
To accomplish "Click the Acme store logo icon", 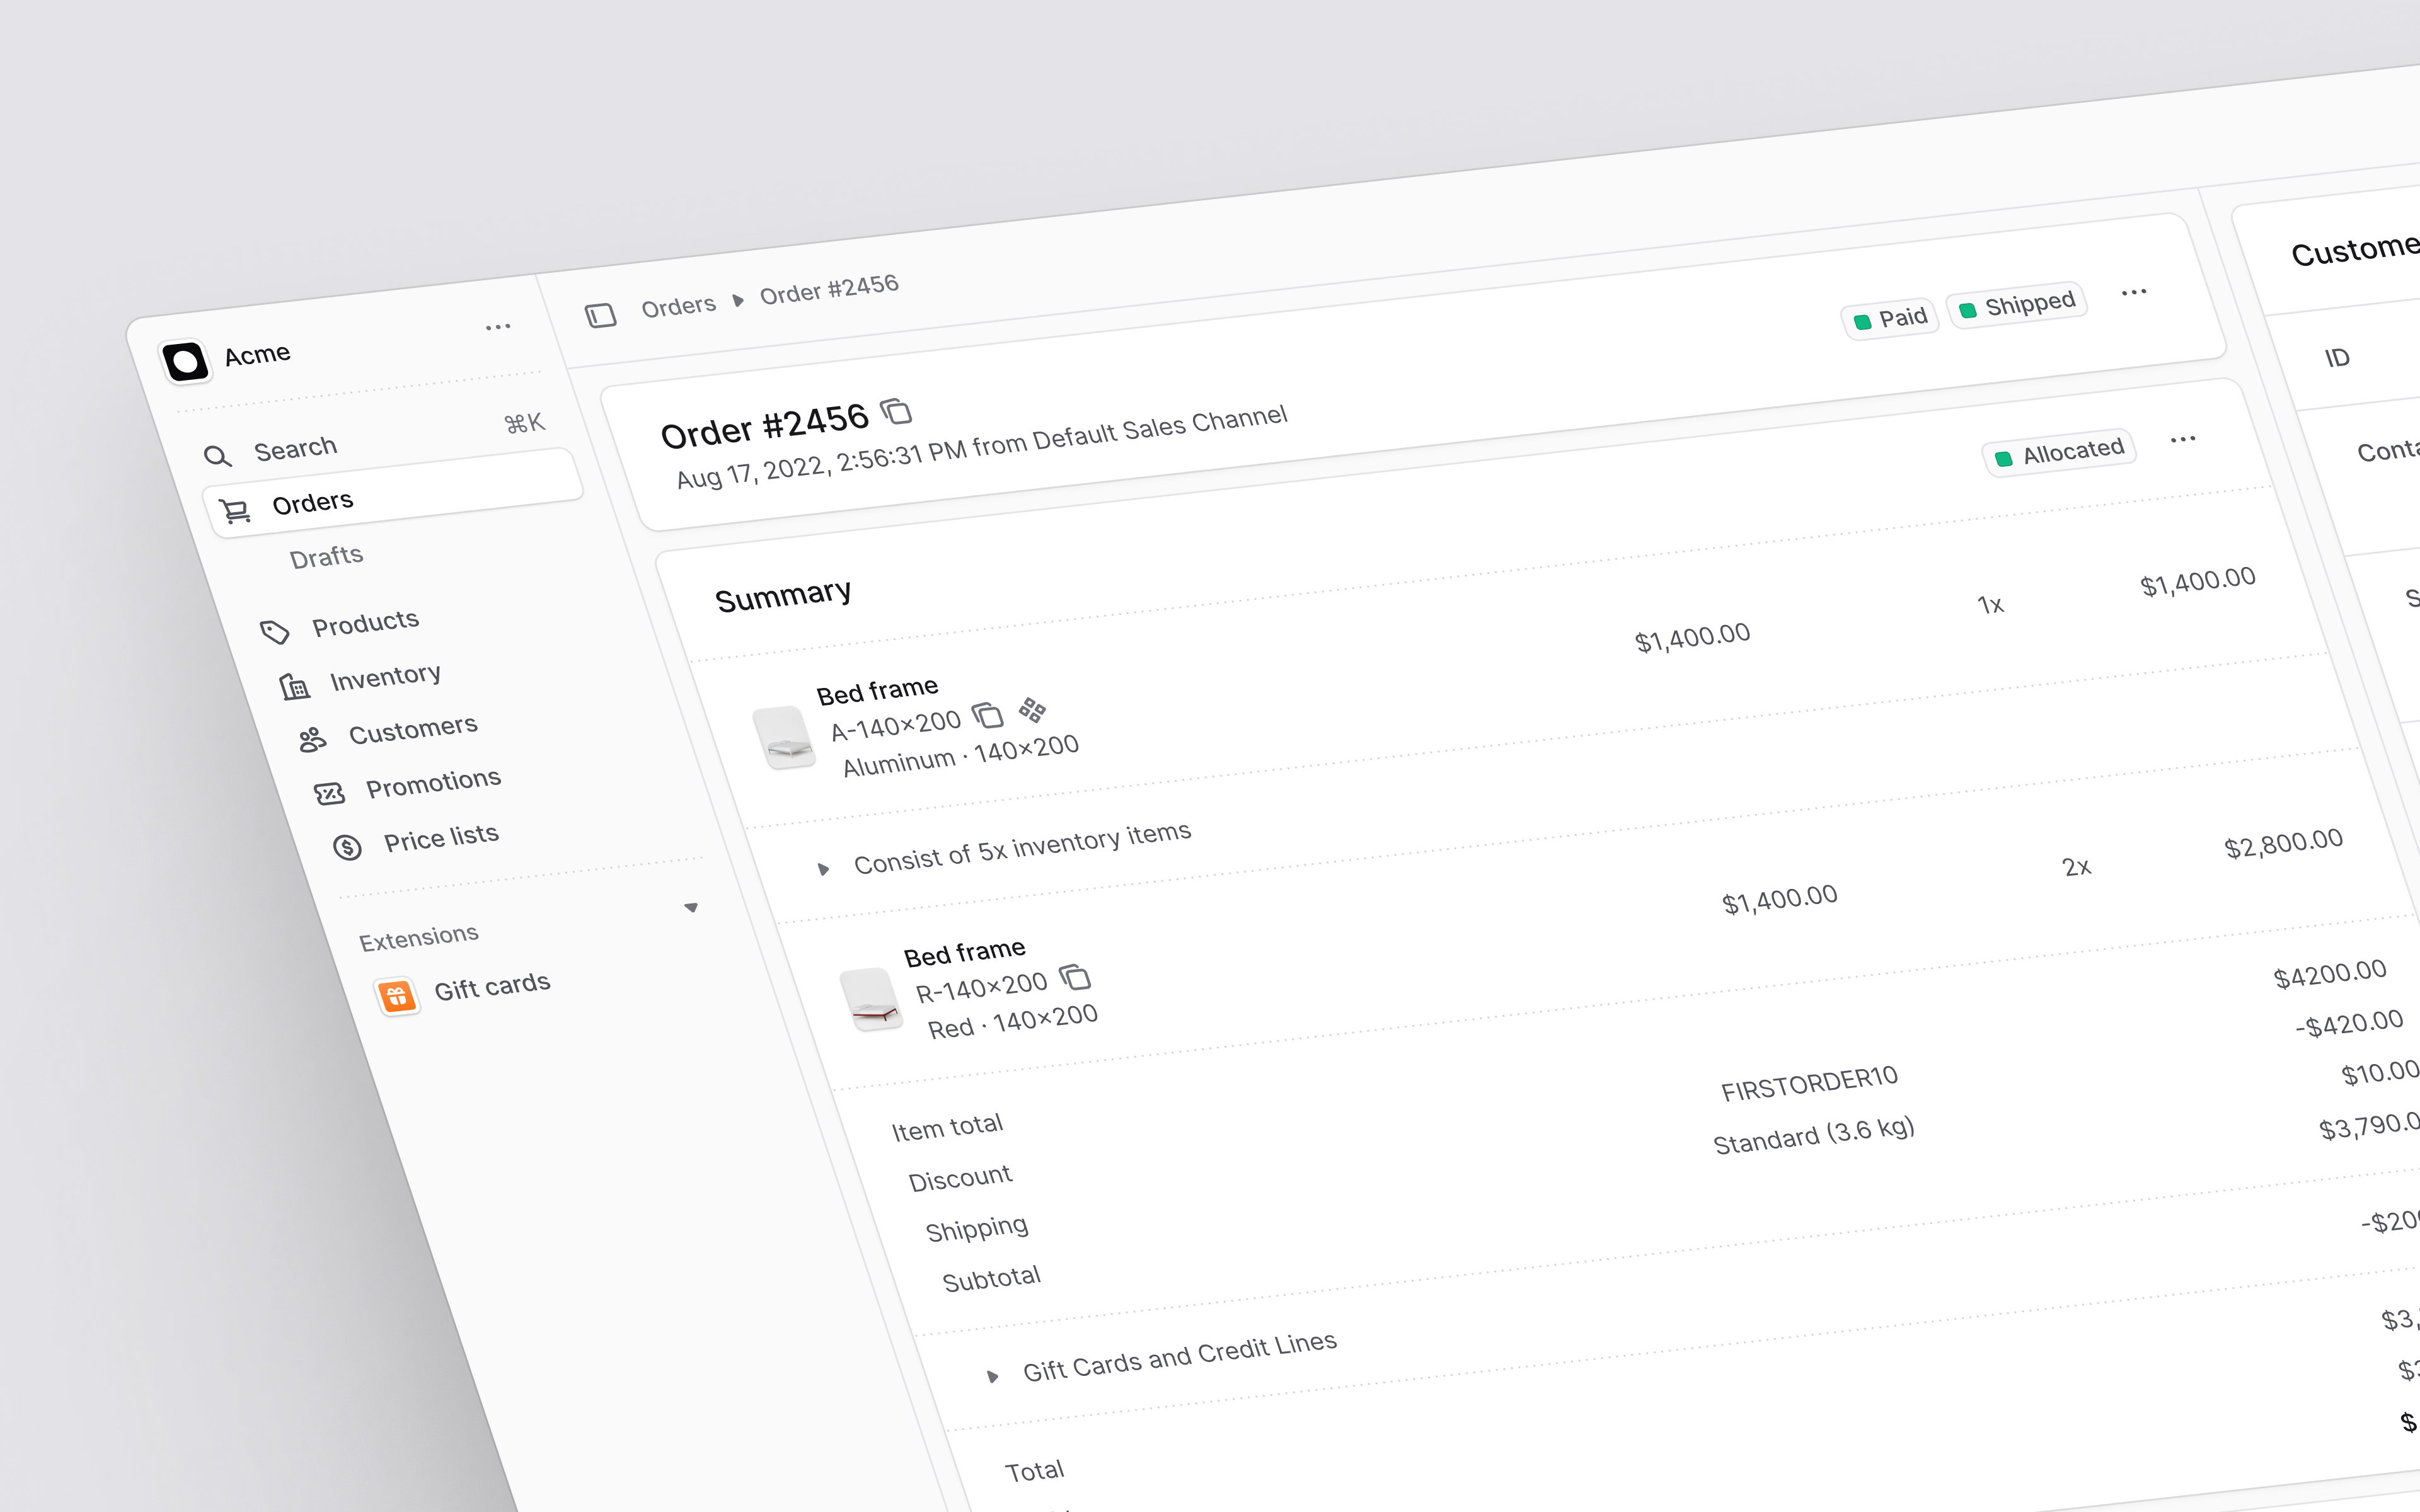I will [185, 362].
